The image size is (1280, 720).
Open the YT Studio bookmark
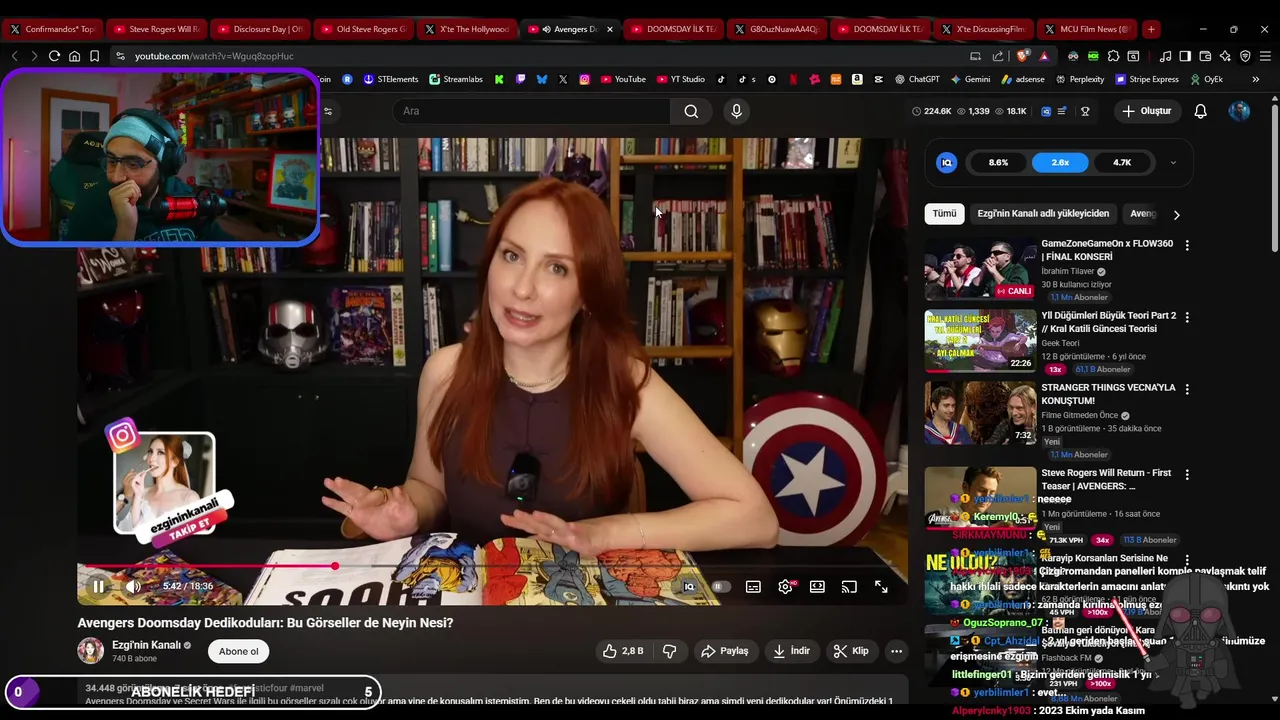[x=680, y=79]
